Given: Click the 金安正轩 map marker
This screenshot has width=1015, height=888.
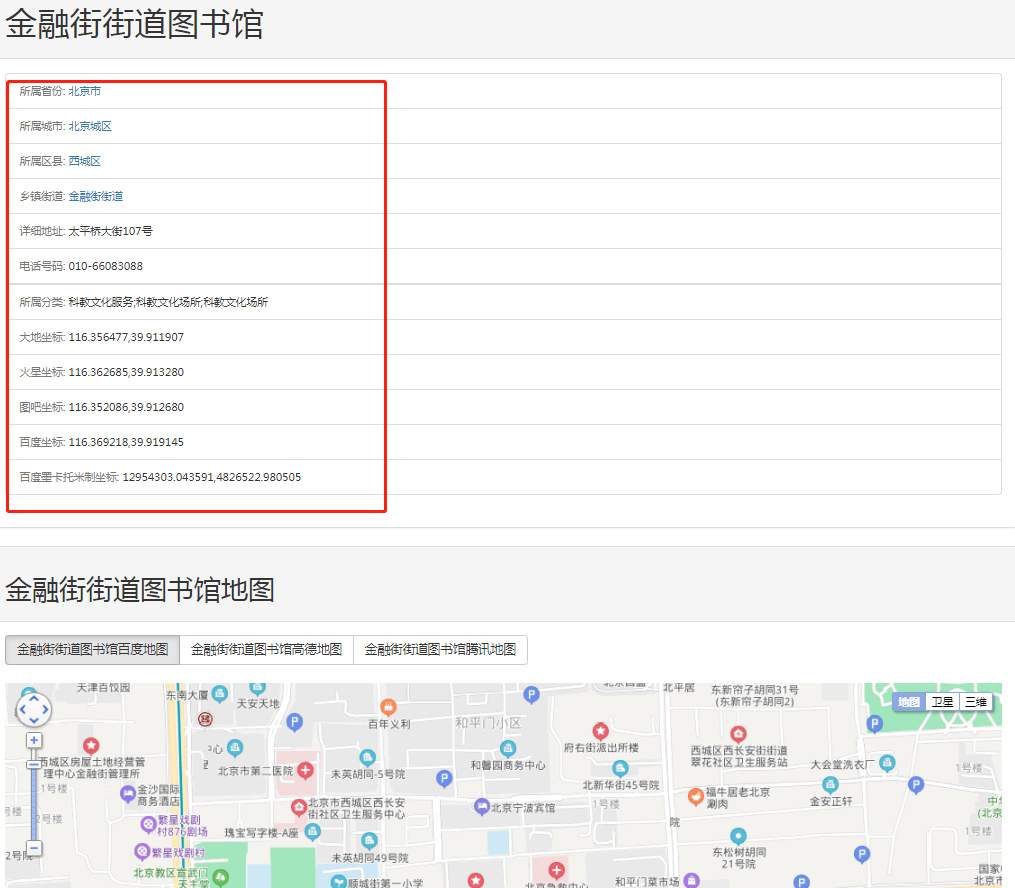Looking at the screenshot, I should [x=830, y=784].
